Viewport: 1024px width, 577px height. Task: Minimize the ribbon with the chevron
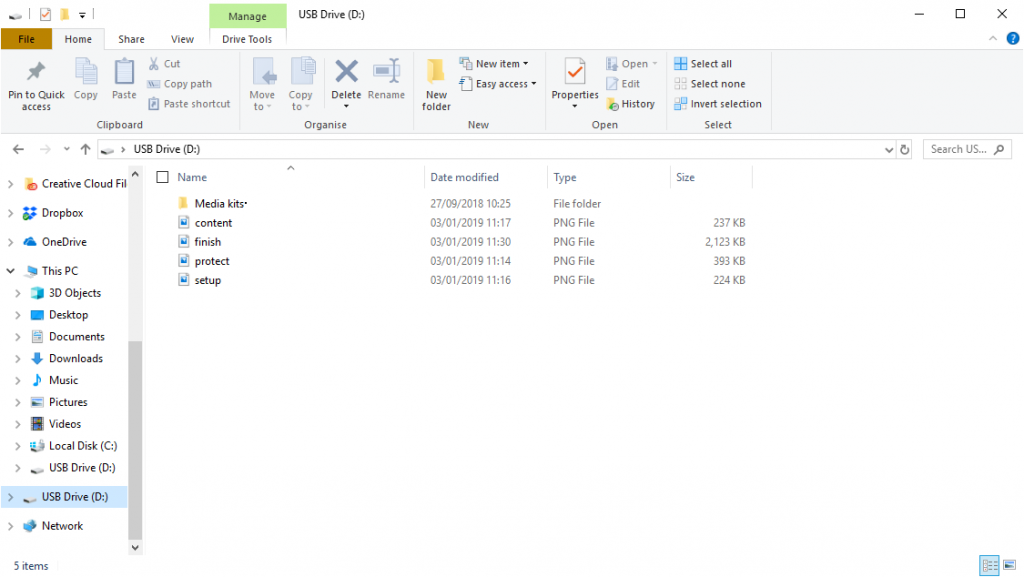click(x=993, y=39)
